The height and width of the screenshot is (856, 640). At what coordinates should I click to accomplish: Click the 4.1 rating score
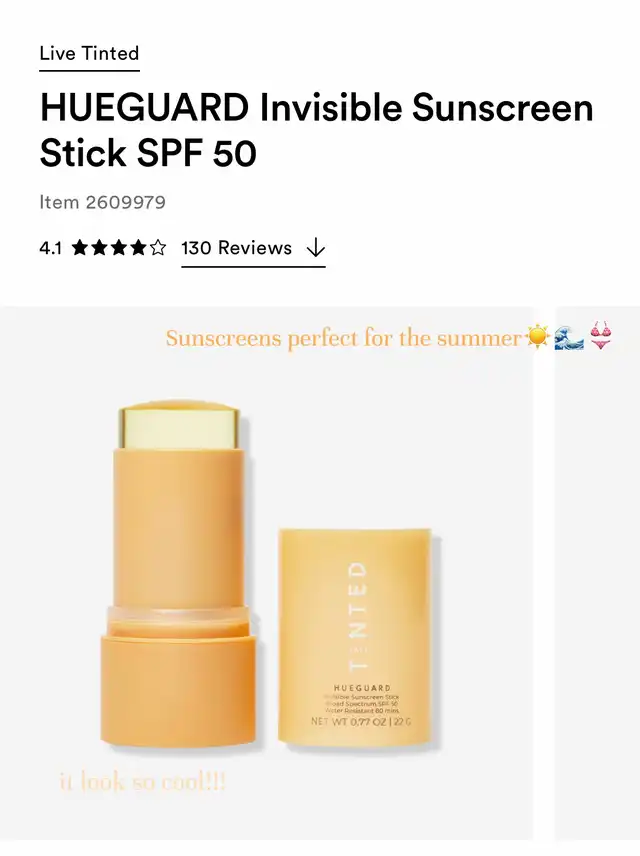coord(50,248)
